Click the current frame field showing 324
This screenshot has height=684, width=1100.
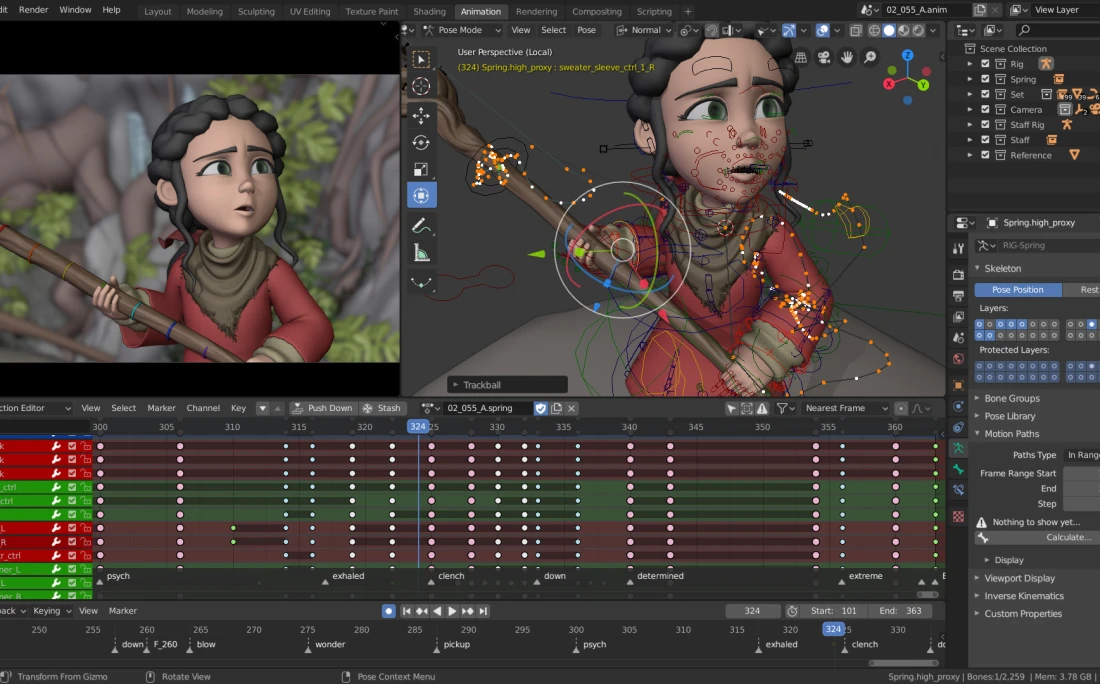coord(753,610)
